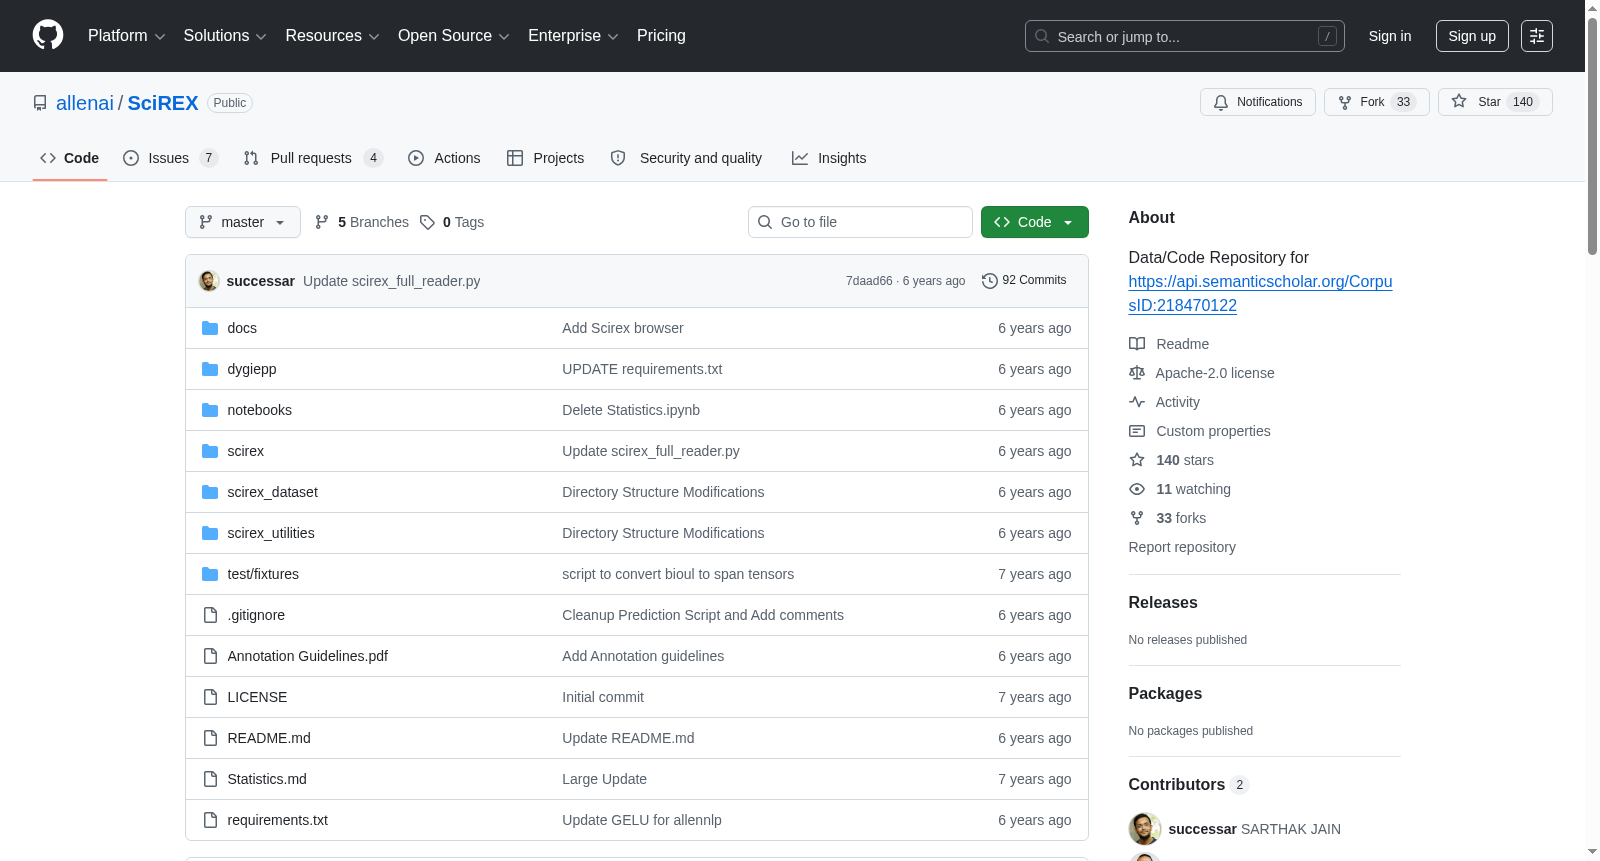The image size is (1600, 861).
Task: Click the .gitignore file icon
Action: point(210,615)
